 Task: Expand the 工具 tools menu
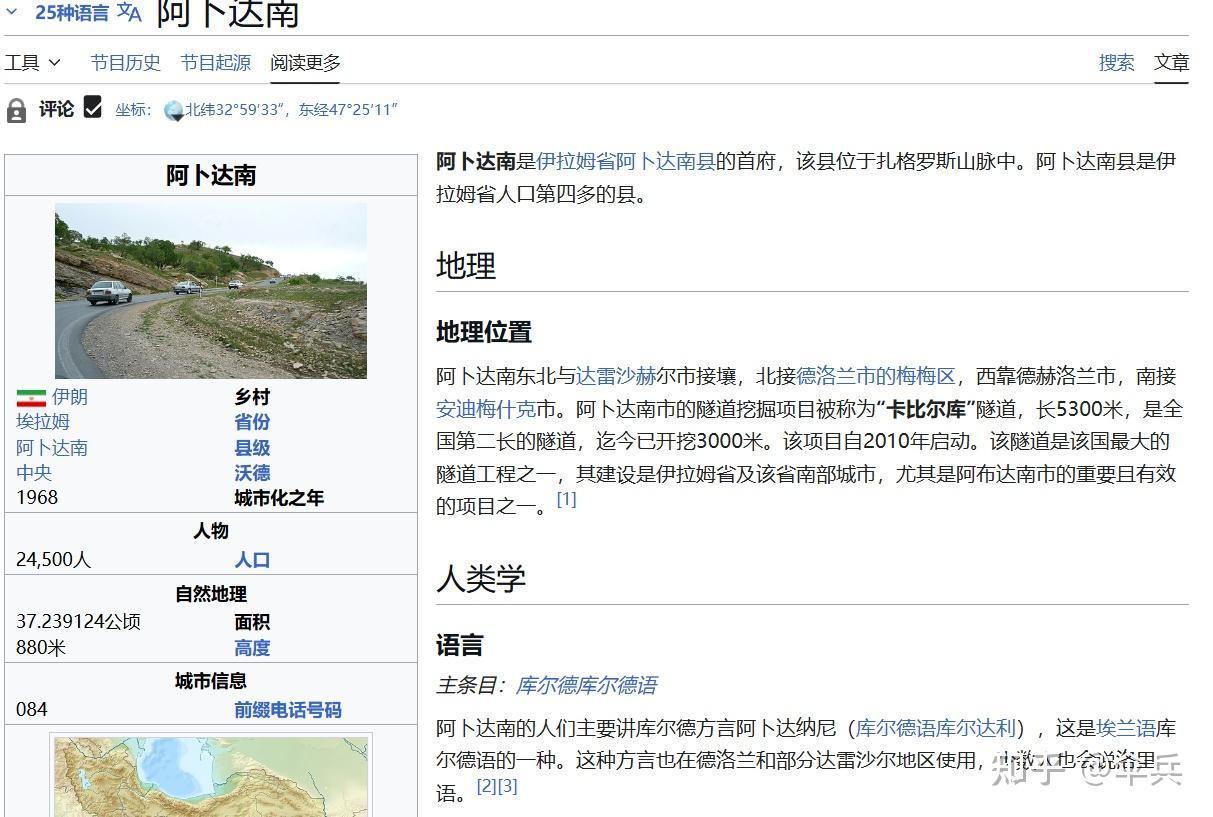point(33,63)
